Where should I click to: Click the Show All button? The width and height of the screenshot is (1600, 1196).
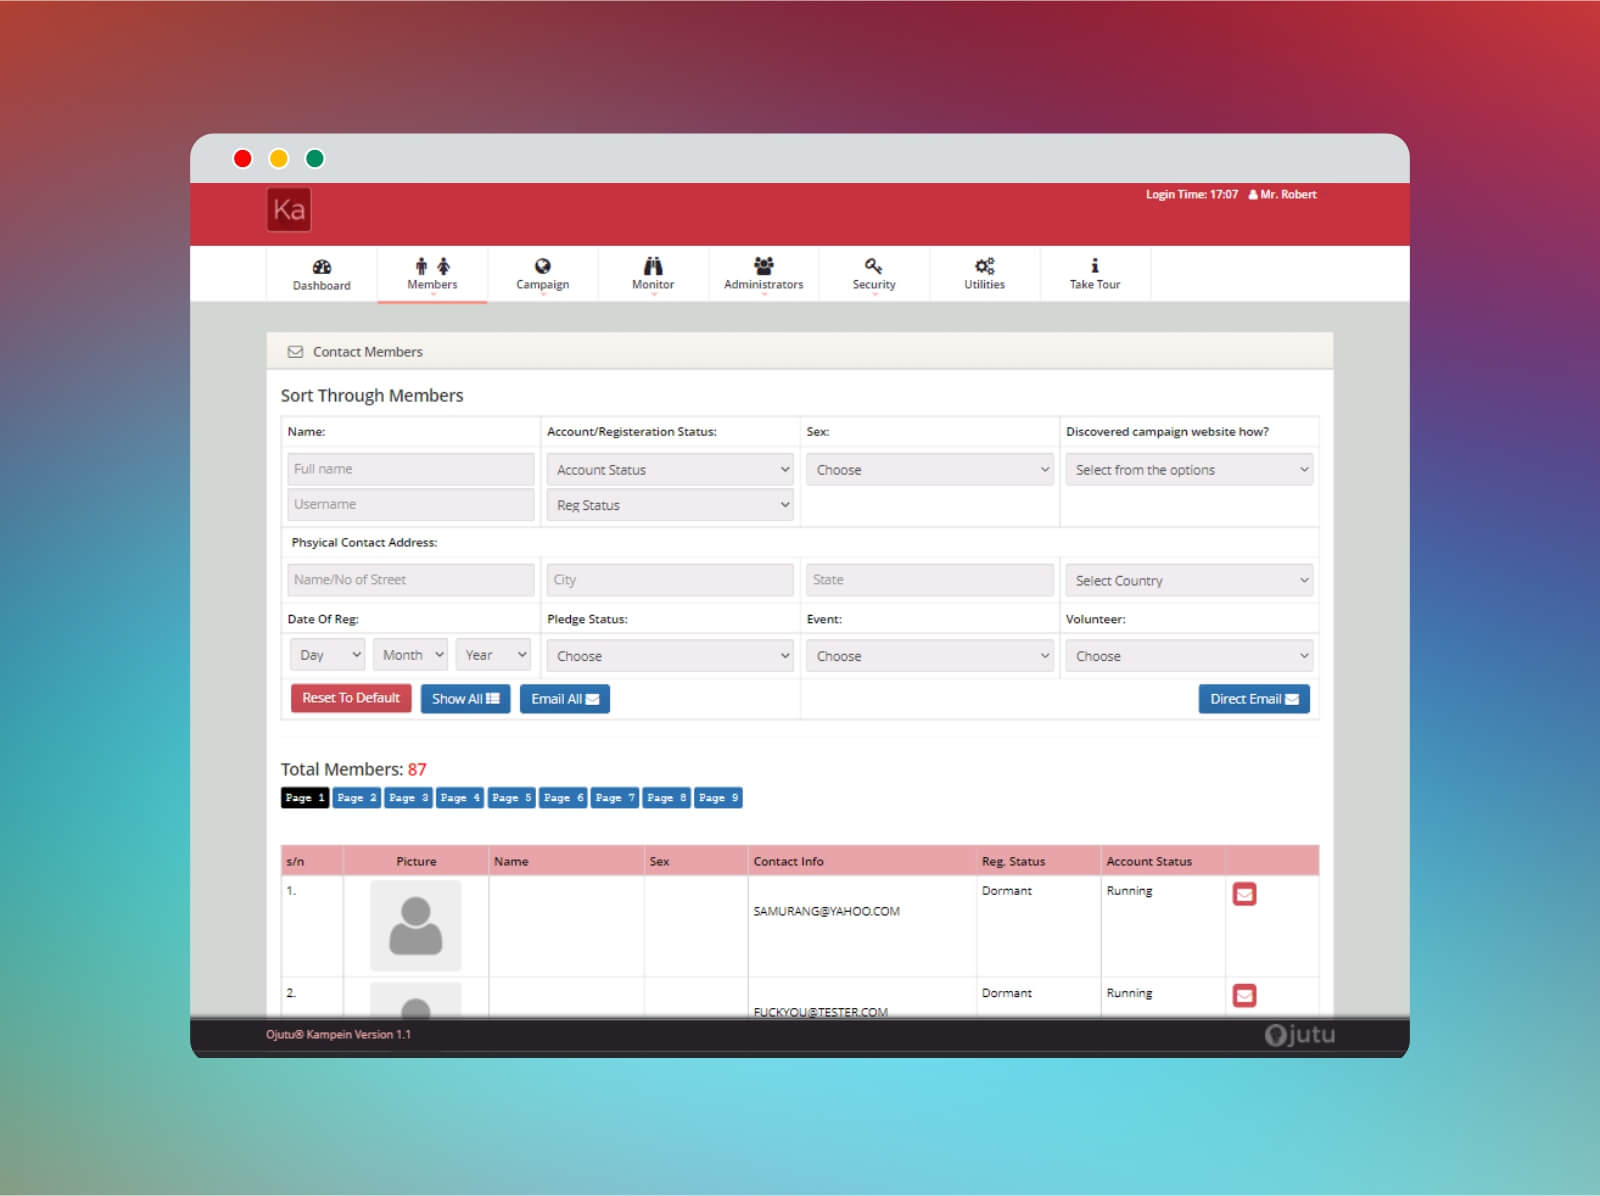(x=465, y=699)
